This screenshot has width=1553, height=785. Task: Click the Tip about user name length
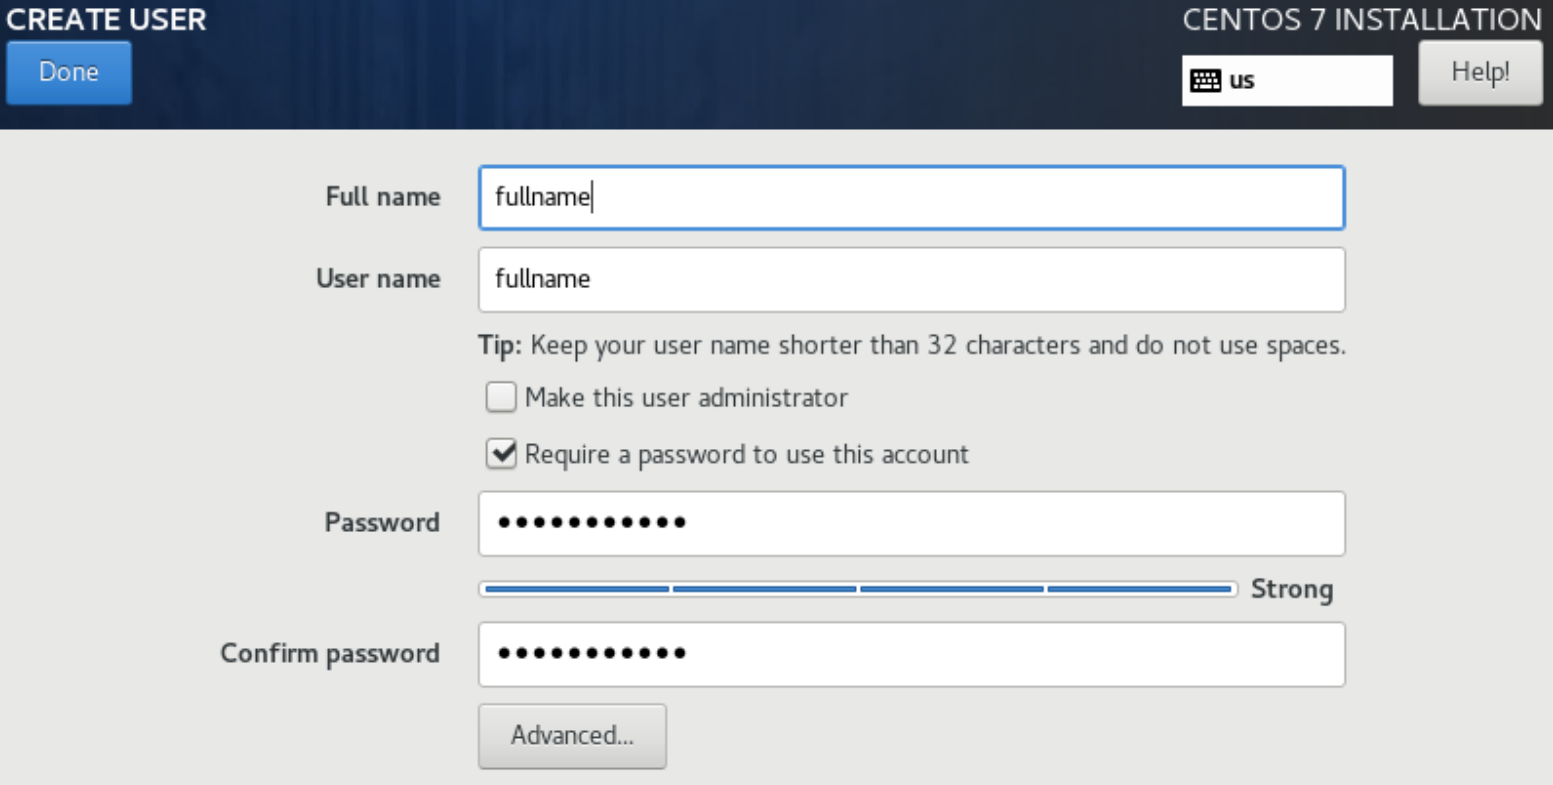tap(912, 346)
